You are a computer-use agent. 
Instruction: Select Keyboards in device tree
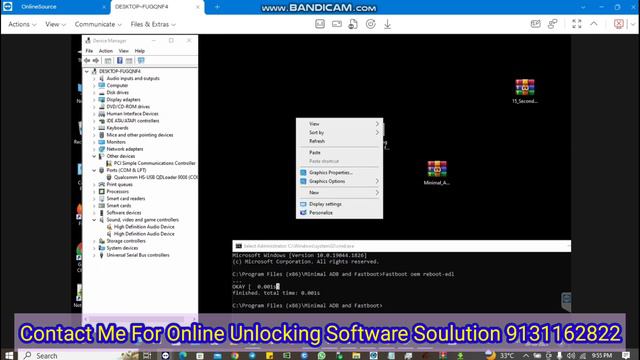(117, 128)
